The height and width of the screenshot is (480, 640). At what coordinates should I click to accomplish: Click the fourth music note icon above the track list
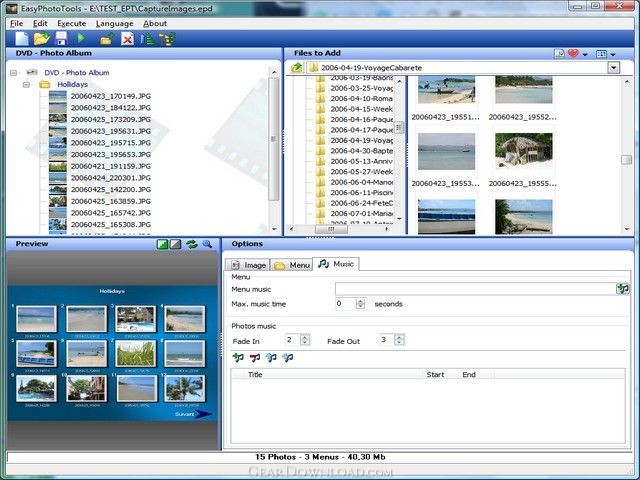click(x=287, y=358)
